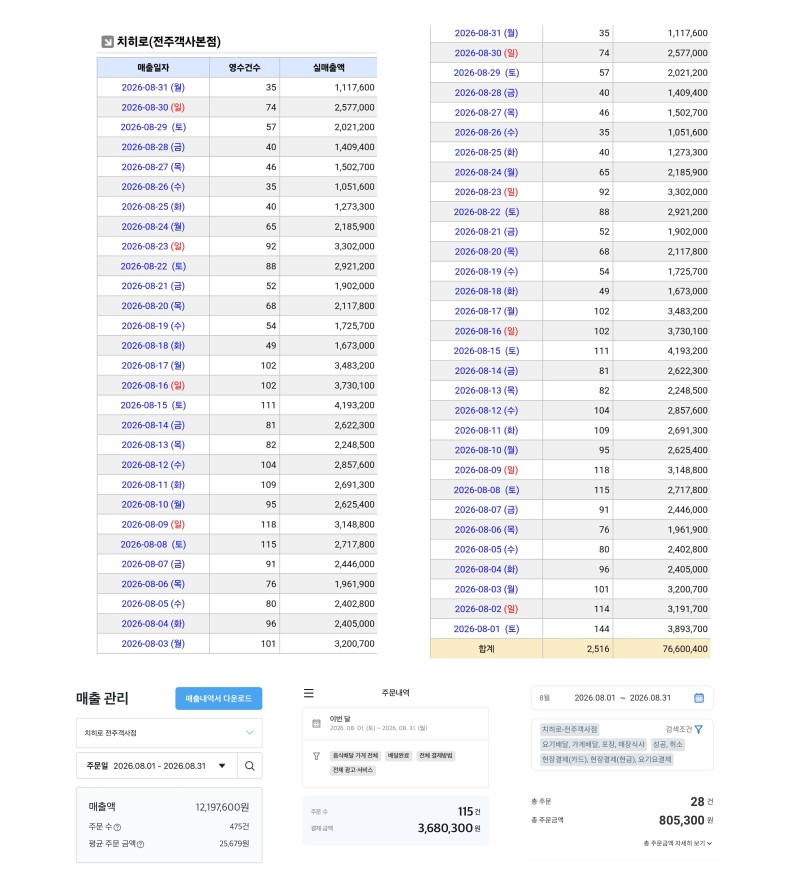Click the help icon next to 평균 주문 금액
The width and height of the screenshot is (800, 893).
(x=141, y=844)
